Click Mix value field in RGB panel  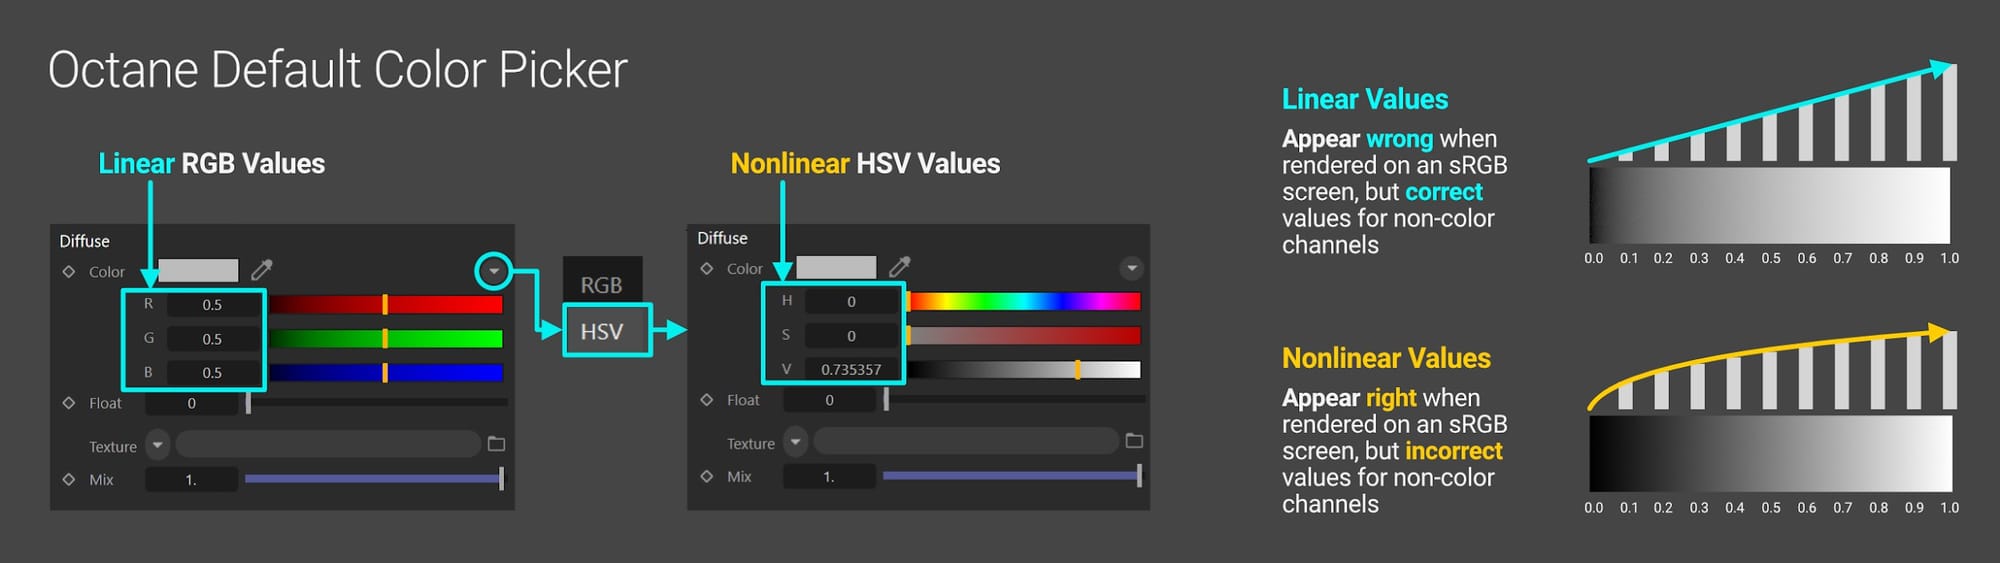point(192,480)
